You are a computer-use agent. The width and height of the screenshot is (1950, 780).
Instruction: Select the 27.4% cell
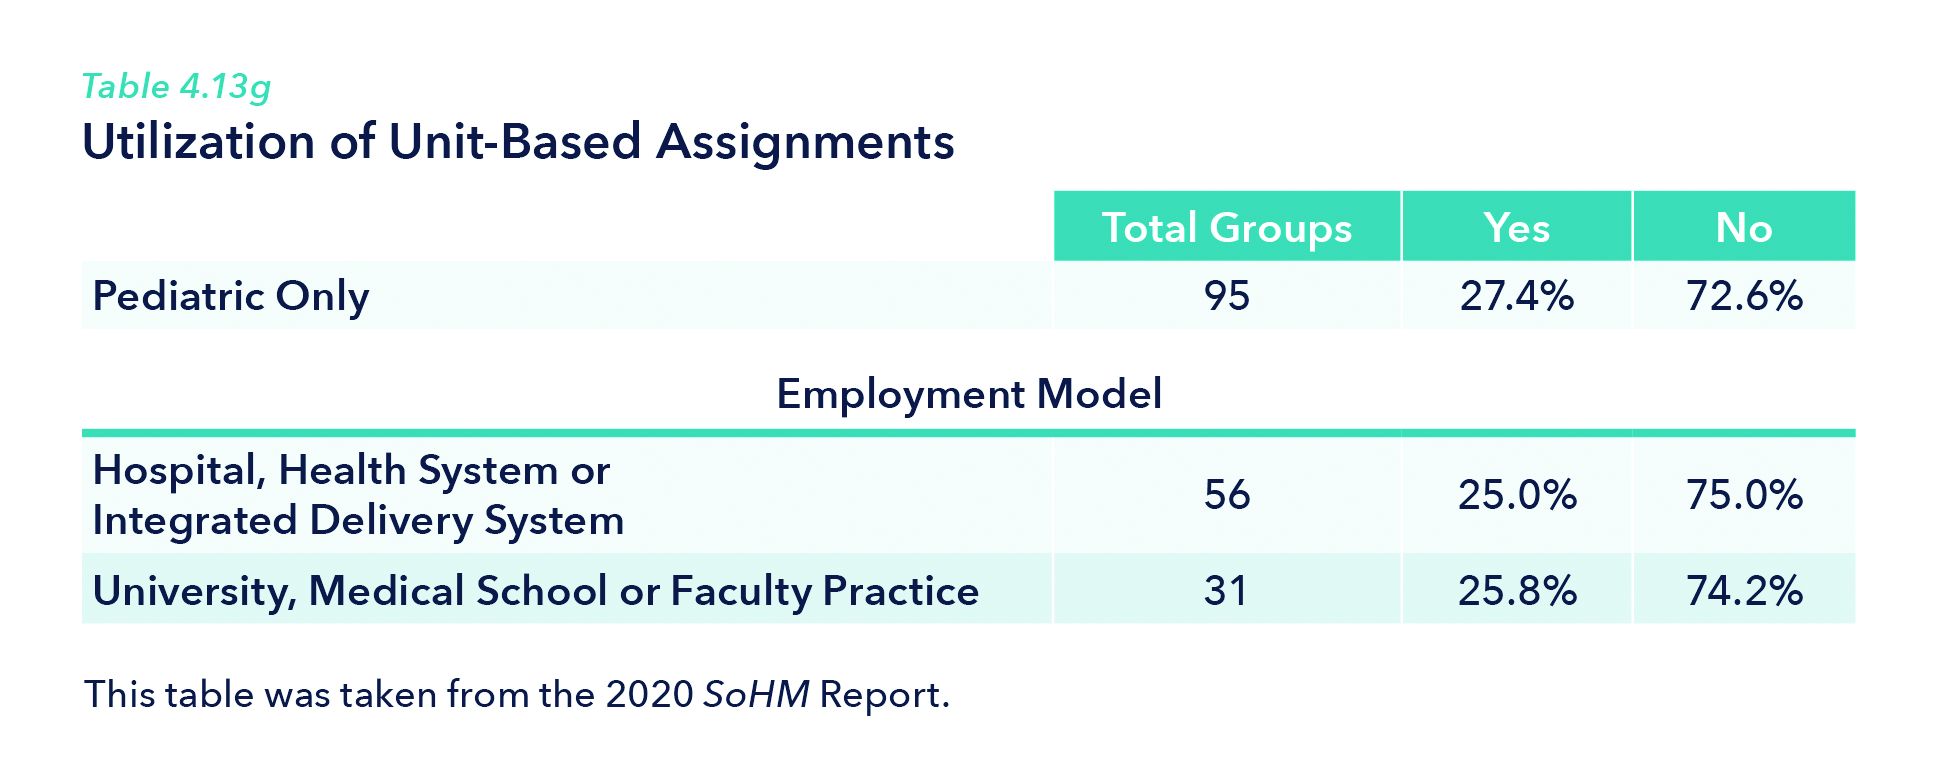point(1516,296)
